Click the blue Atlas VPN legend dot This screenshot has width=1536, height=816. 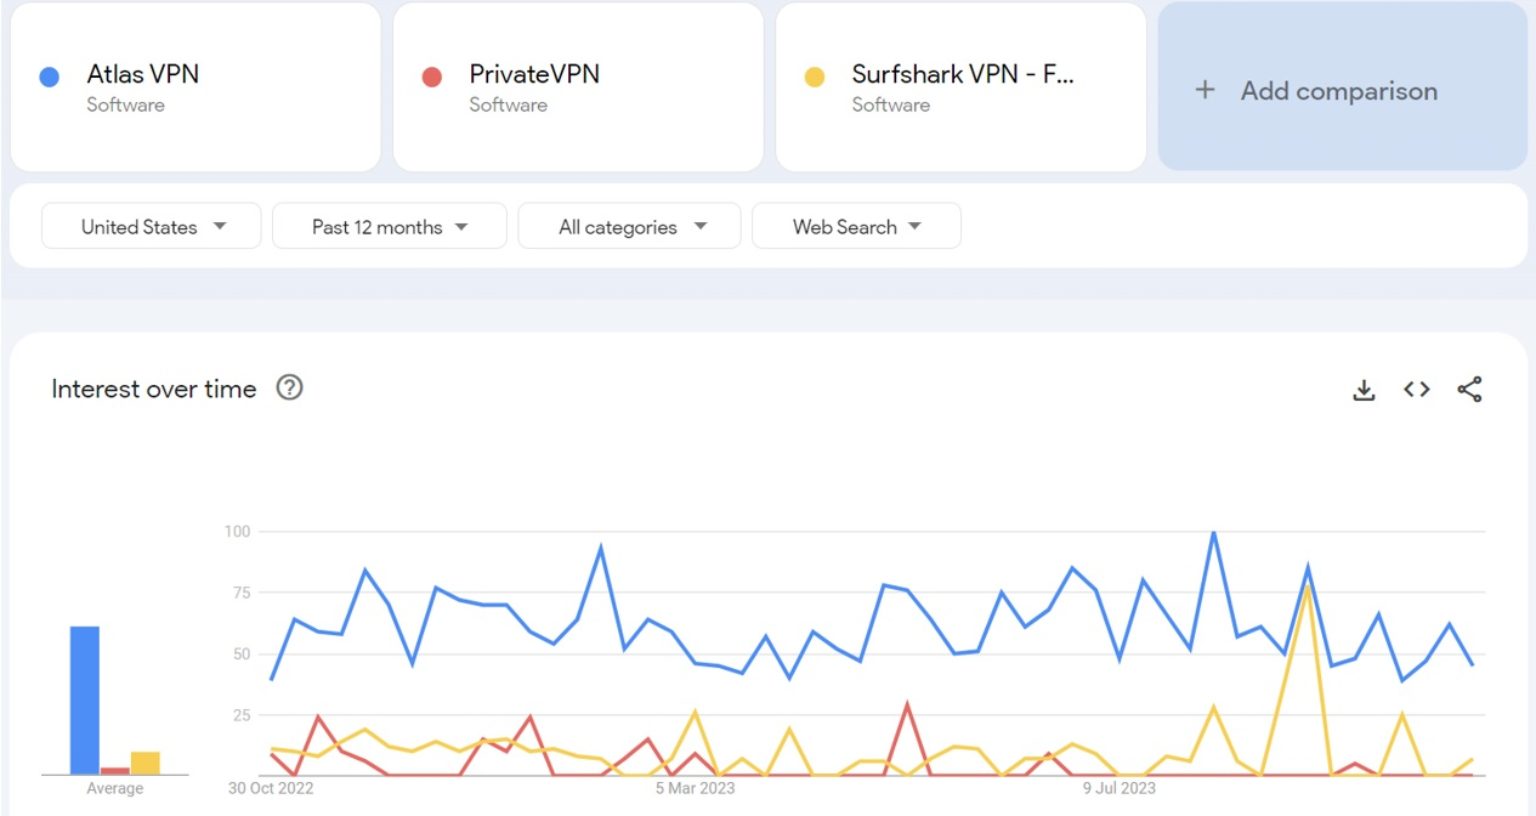[48, 76]
